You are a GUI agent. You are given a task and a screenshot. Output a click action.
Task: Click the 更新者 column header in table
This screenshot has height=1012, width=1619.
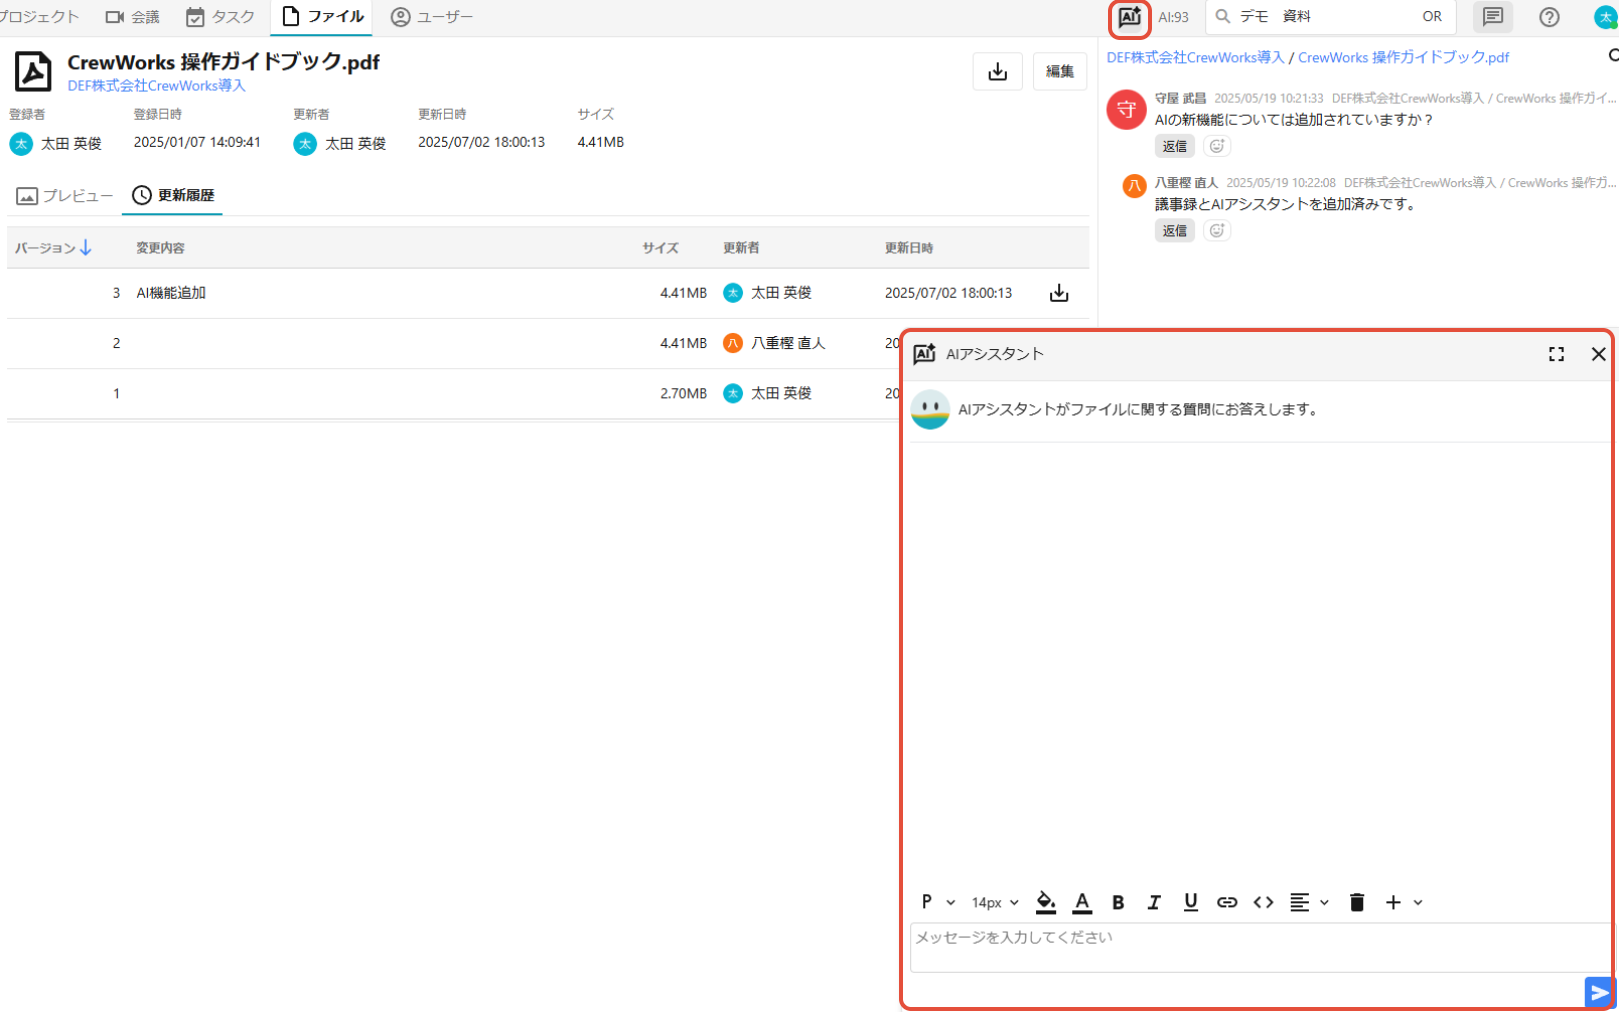point(741,248)
